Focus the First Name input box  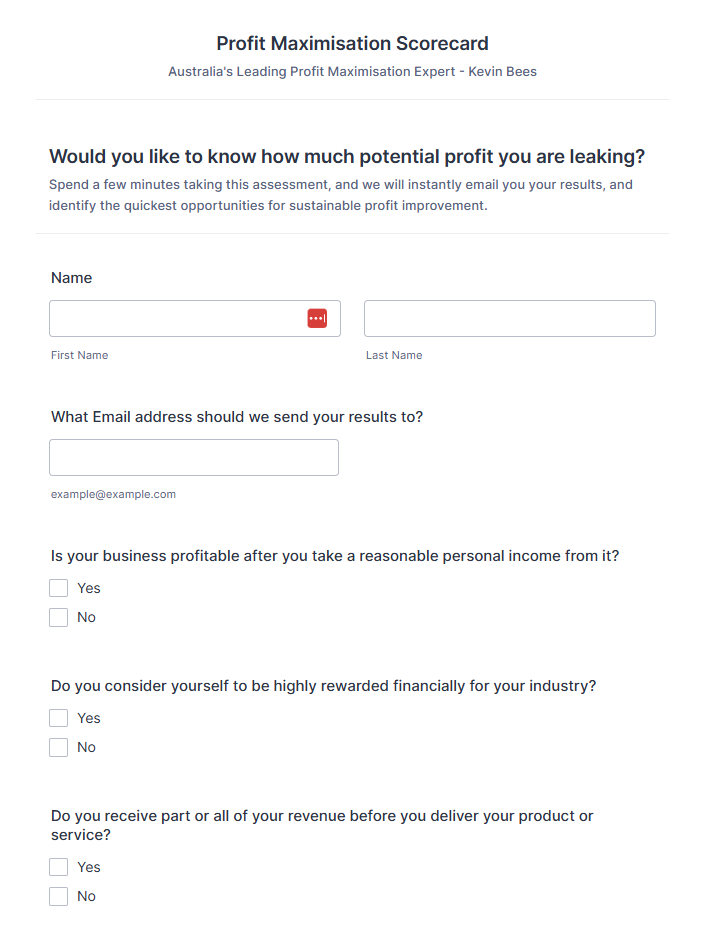(175, 318)
